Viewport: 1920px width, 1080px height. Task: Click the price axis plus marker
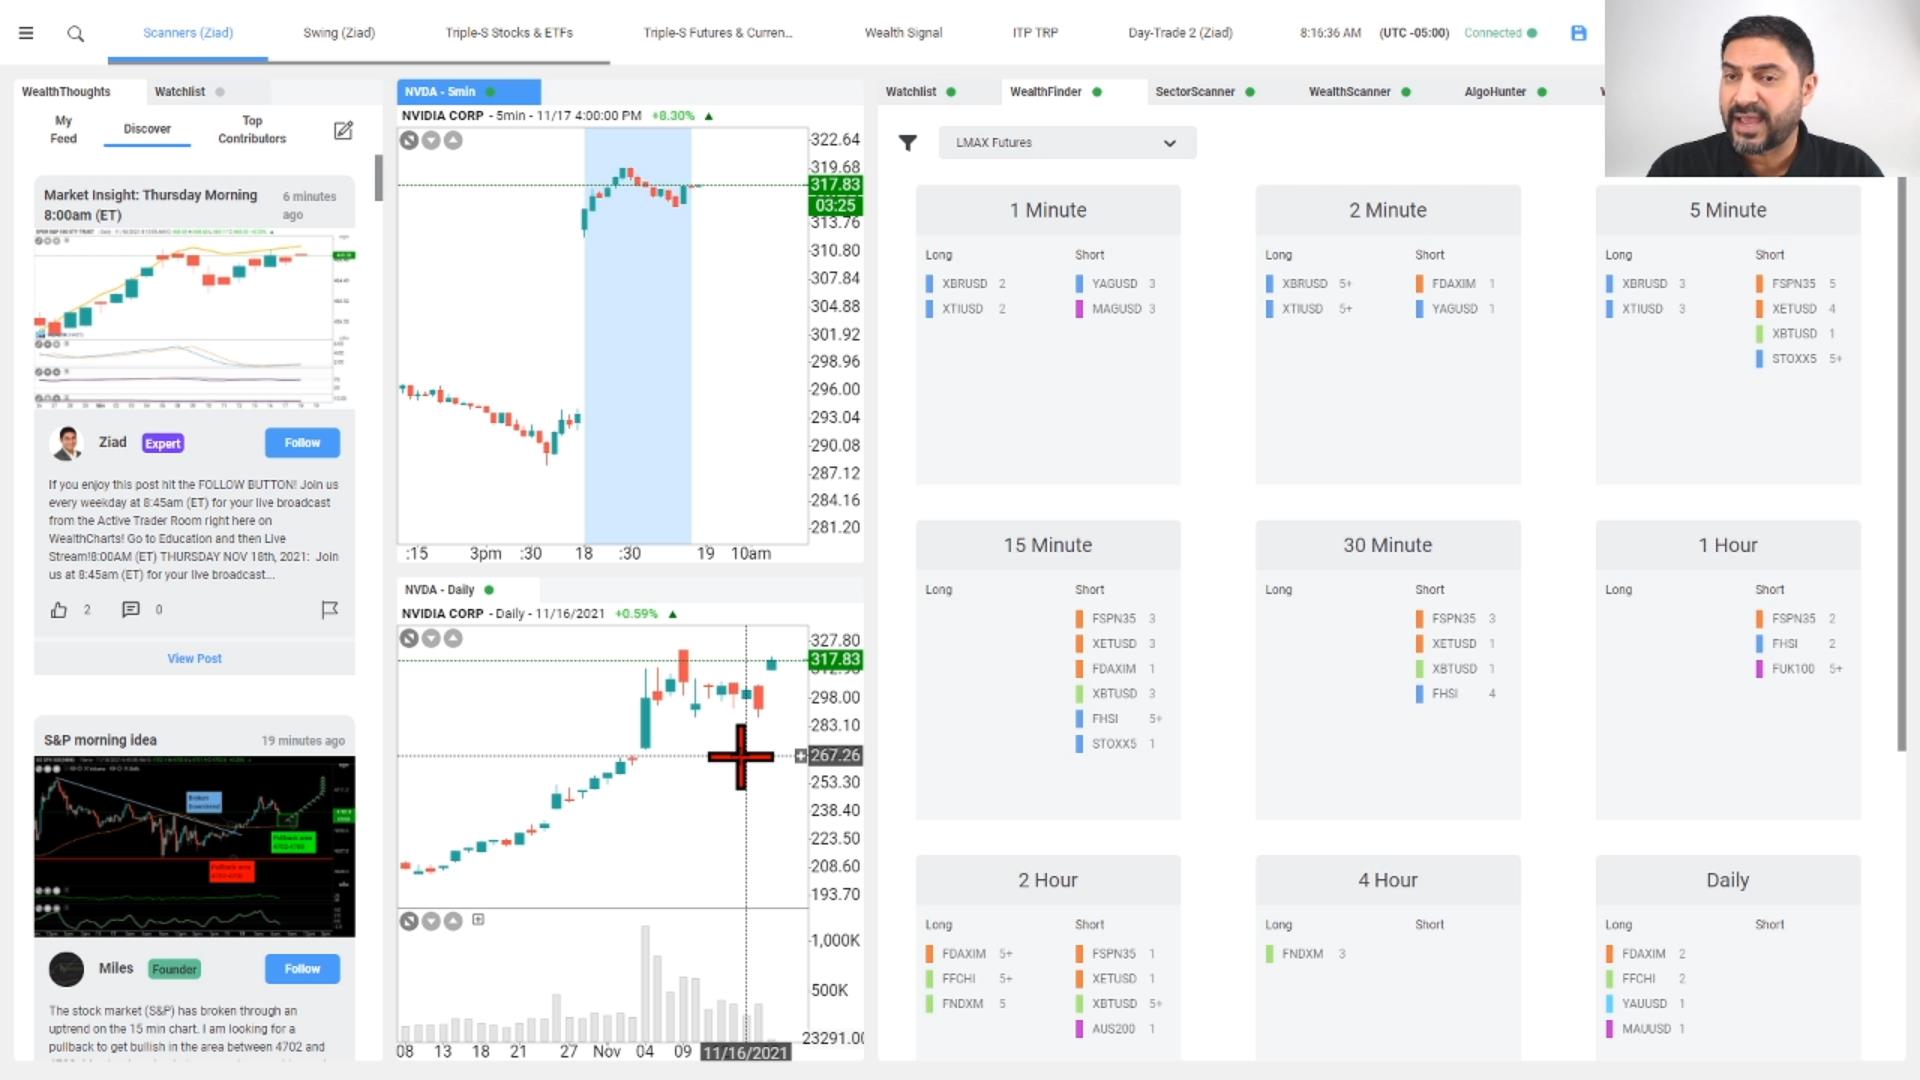[801, 756]
